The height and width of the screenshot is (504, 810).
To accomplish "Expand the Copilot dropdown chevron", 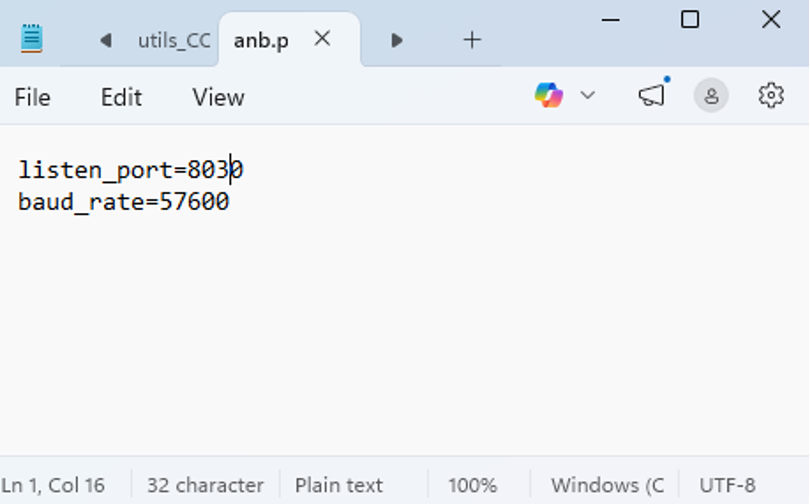I will (588, 95).
